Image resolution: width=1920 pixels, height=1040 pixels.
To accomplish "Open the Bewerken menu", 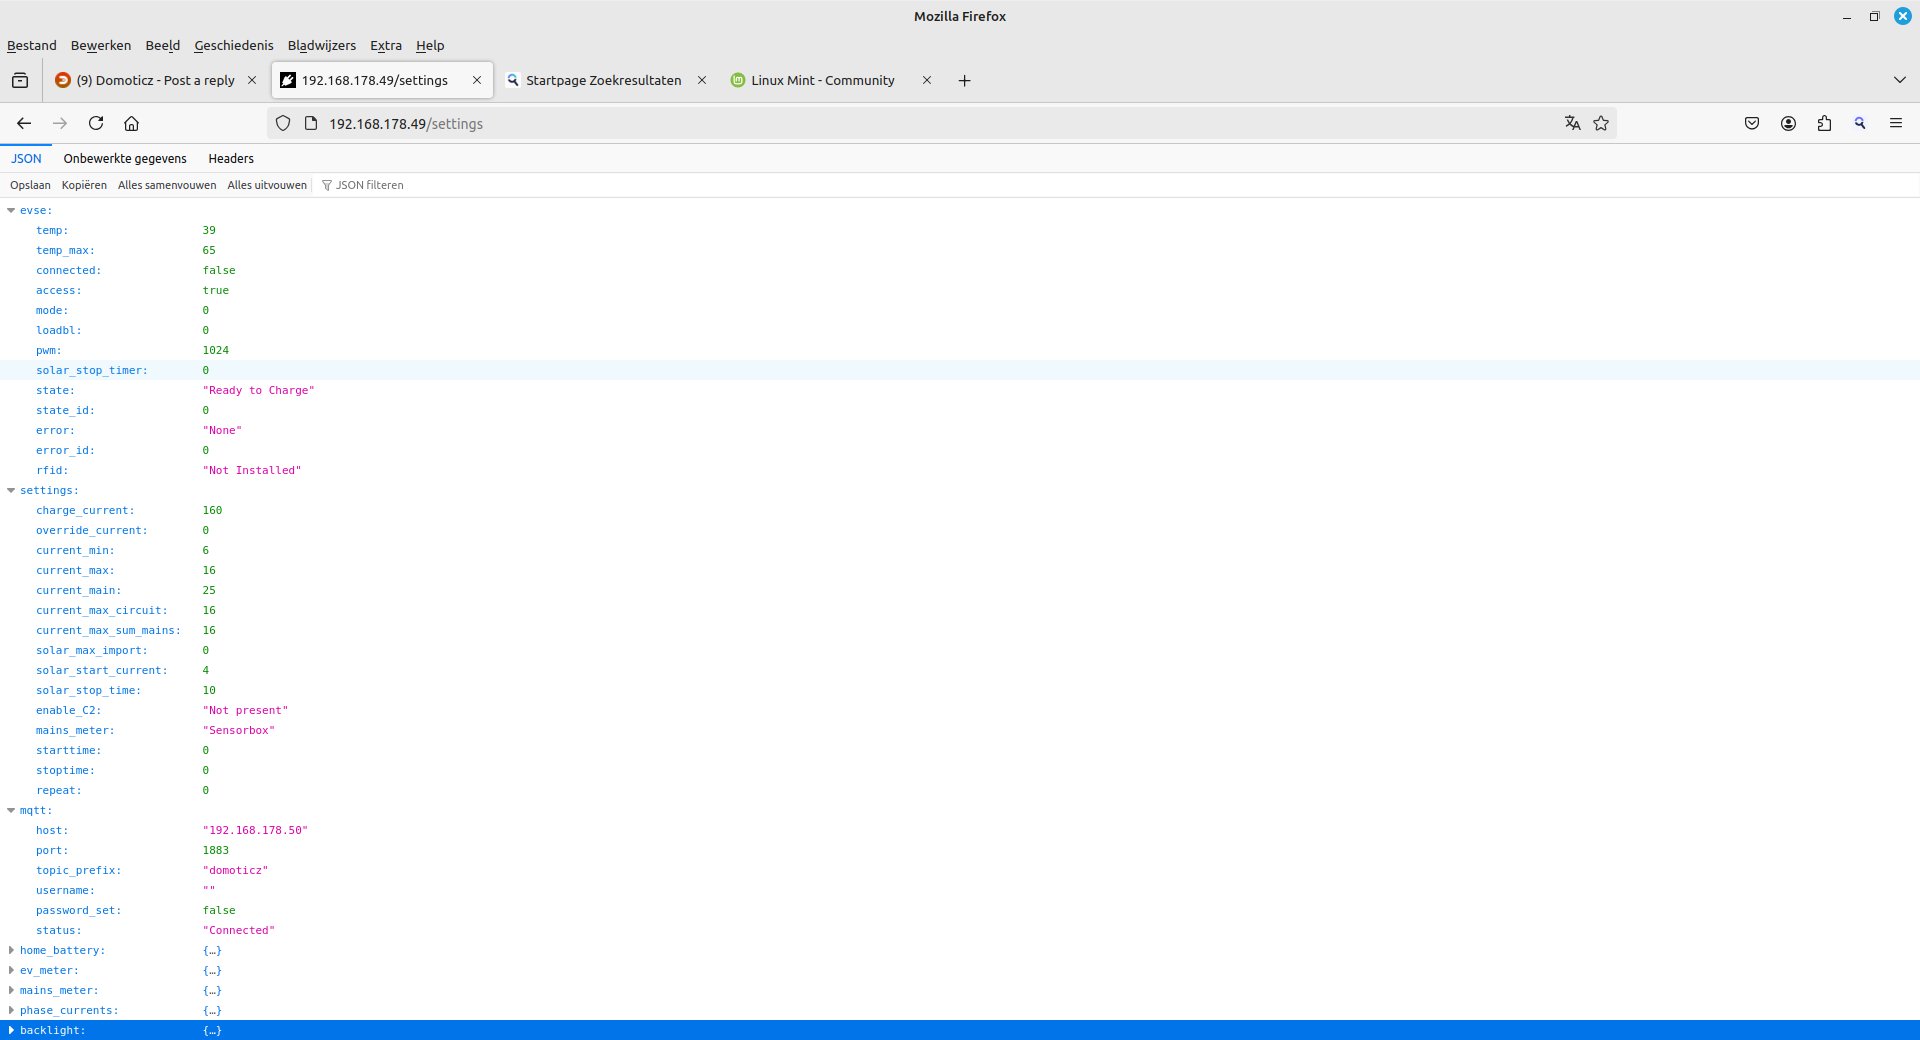I will coord(101,45).
